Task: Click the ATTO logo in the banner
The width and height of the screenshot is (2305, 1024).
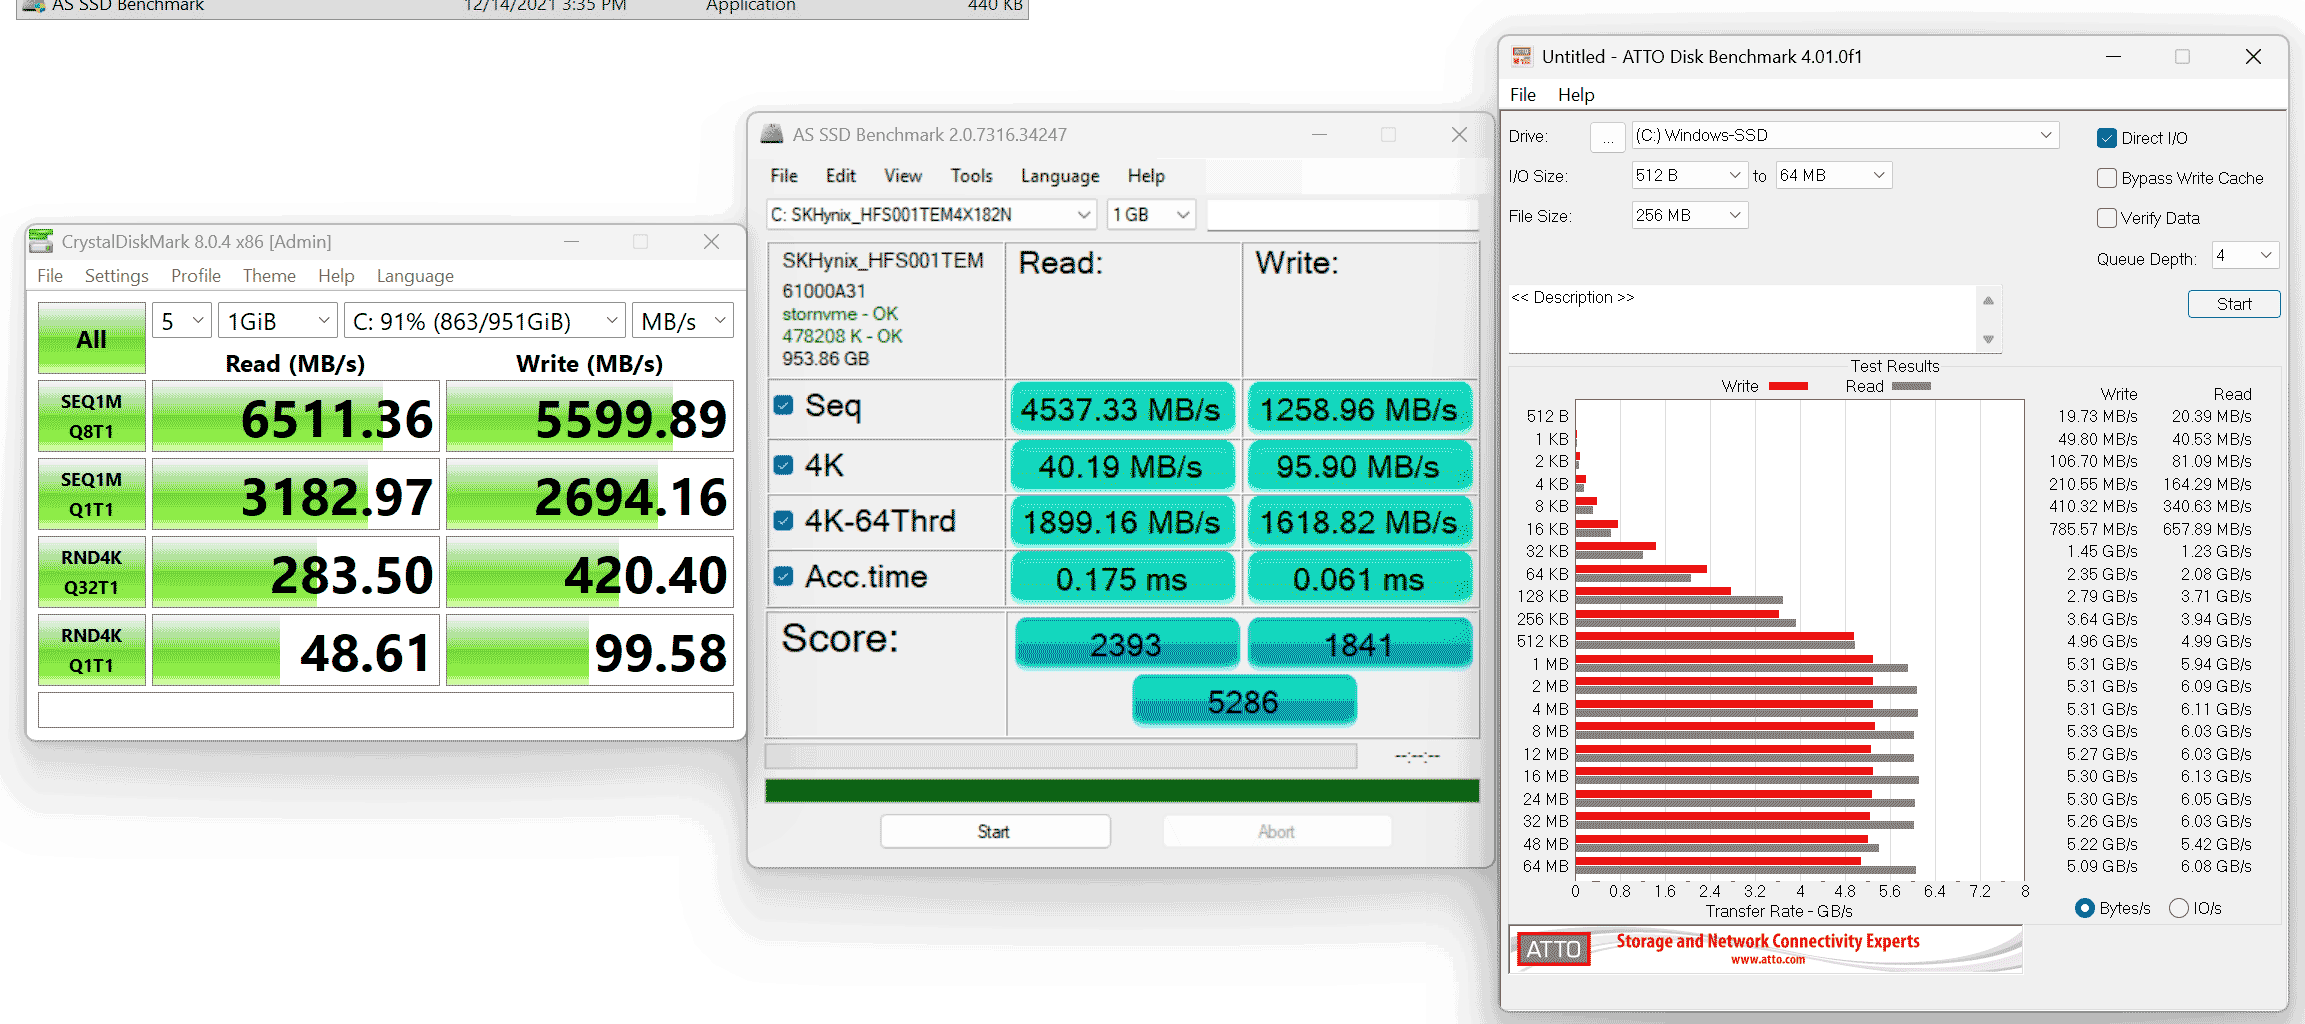Action: [1553, 949]
